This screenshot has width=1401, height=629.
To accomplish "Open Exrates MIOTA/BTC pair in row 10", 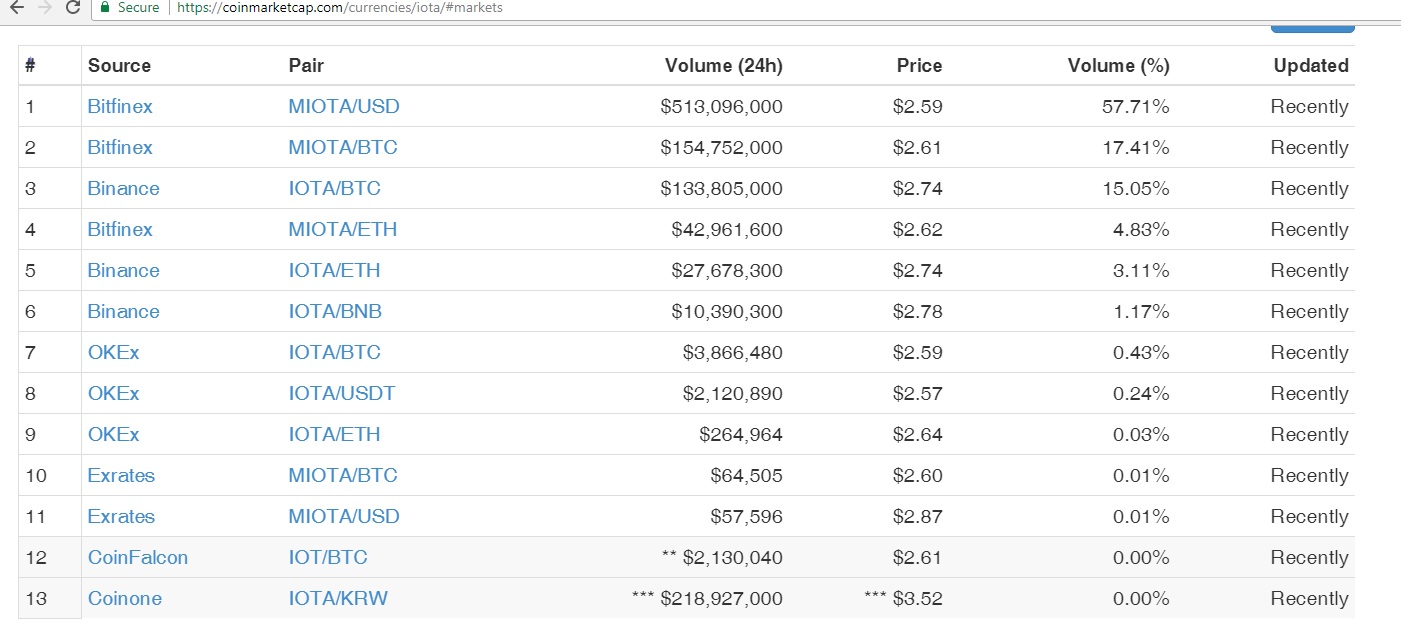I will (343, 475).
